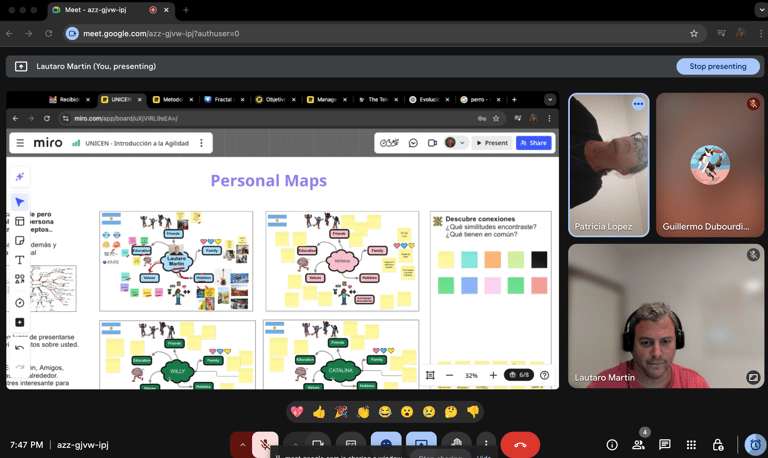Open outer Chrome tab list chevron
This screenshot has width=768, height=458.
click(762, 10)
